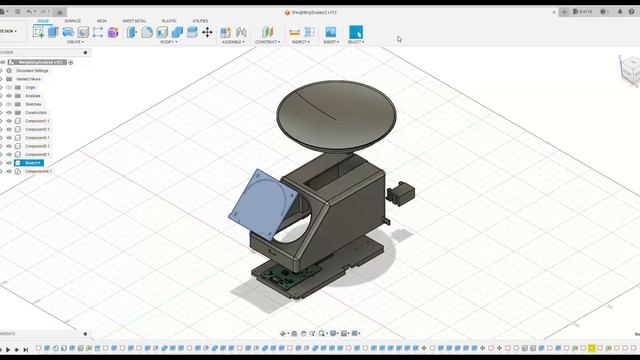Click the blue square cover on the model
The image size is (640, 360).
(263, 204)
